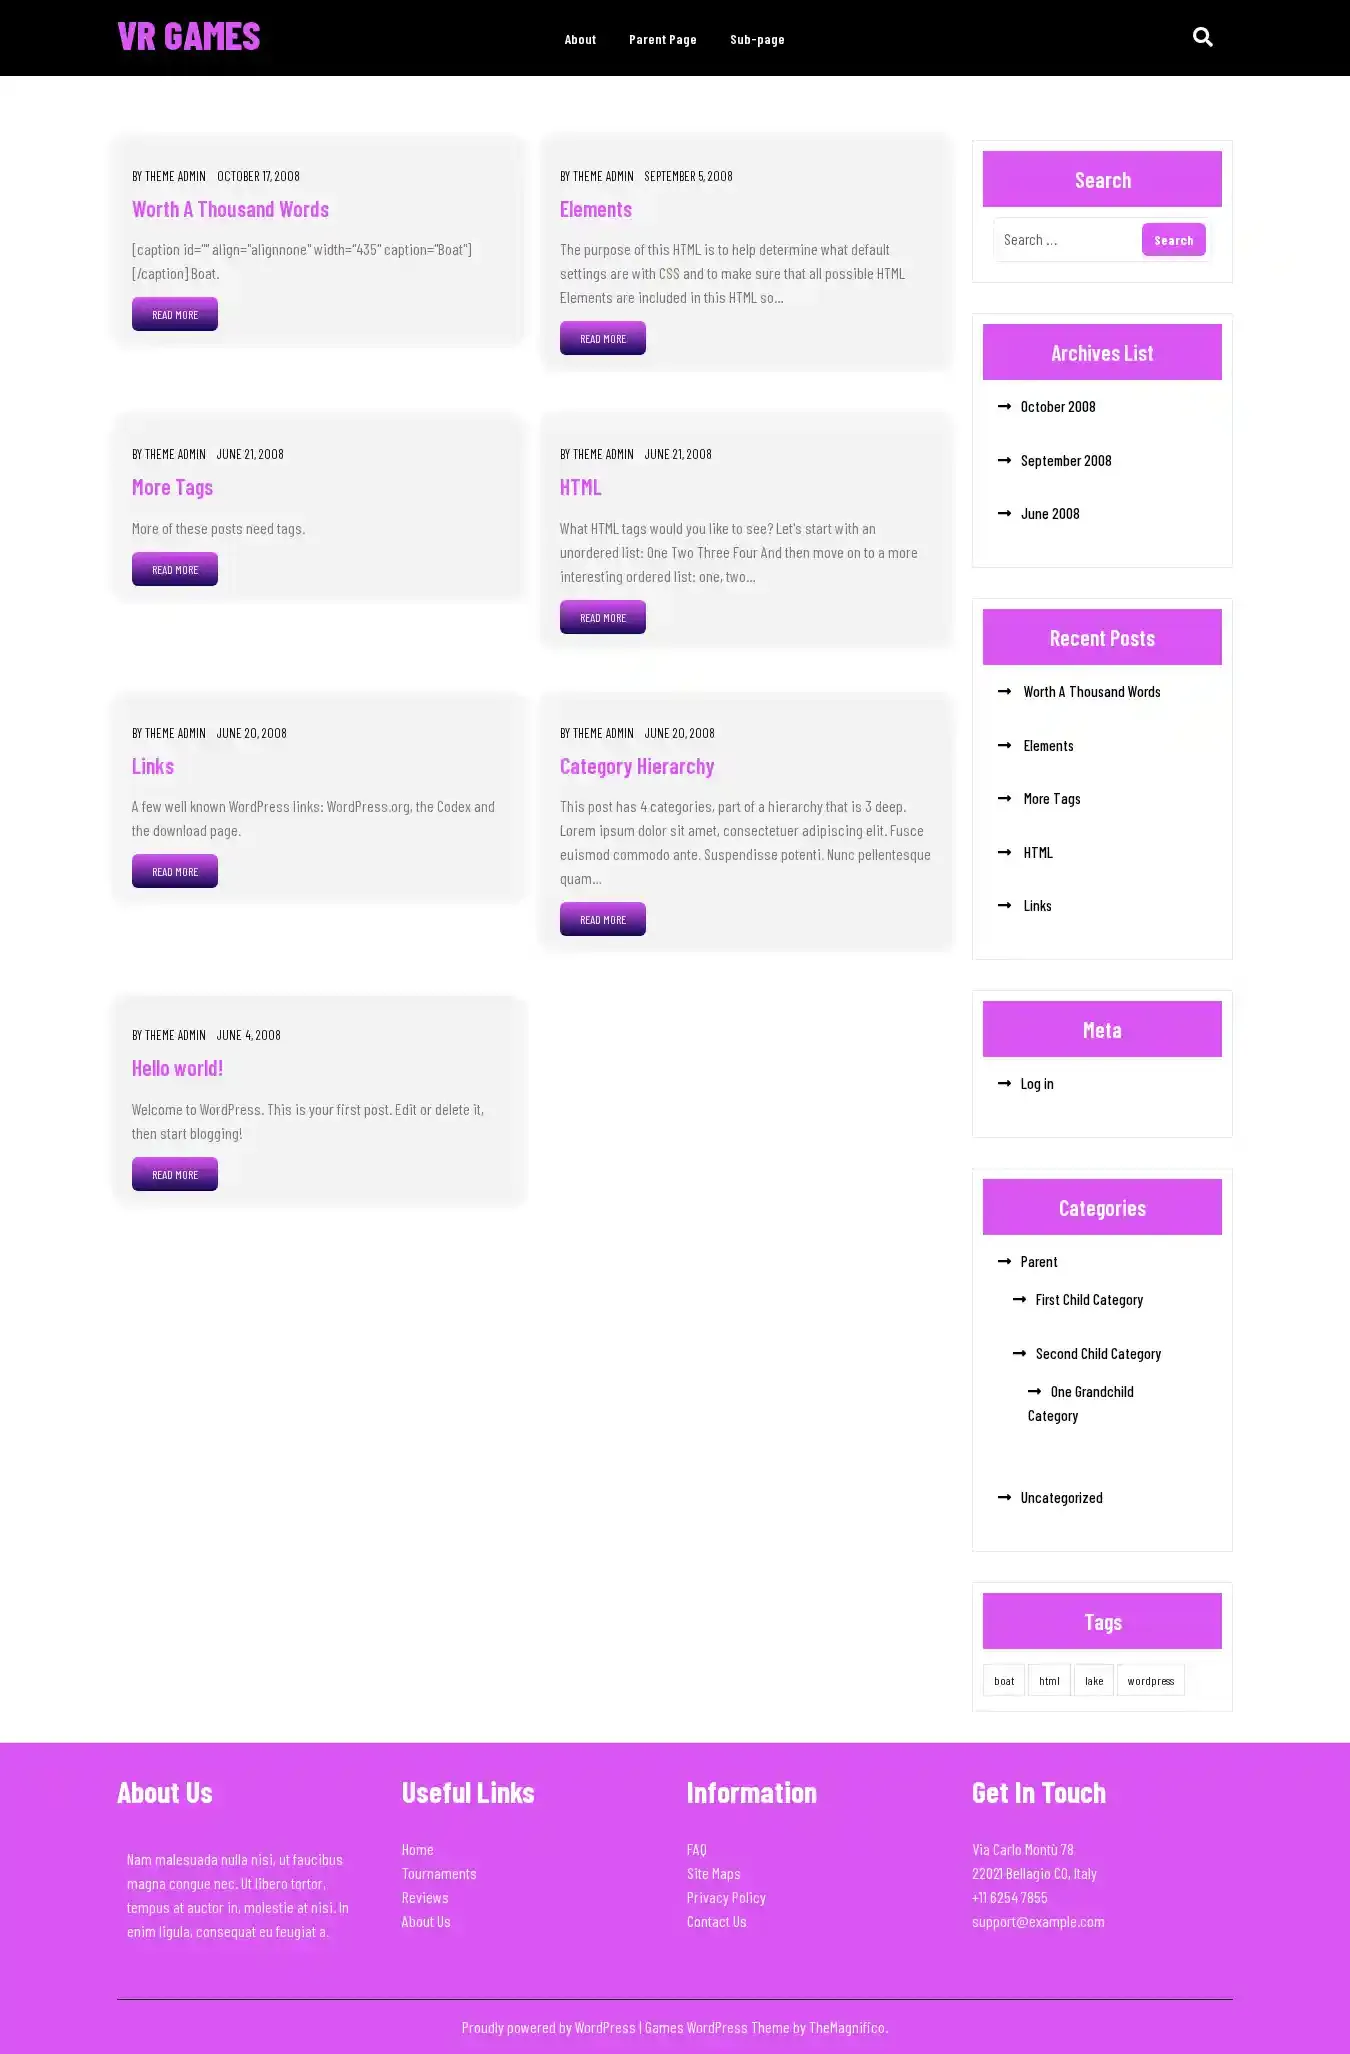Viewport: 1350px width, 2054px height.
Task: Click arrow icon beside June 2008 archive
Action: click(x=1004, y=513)
